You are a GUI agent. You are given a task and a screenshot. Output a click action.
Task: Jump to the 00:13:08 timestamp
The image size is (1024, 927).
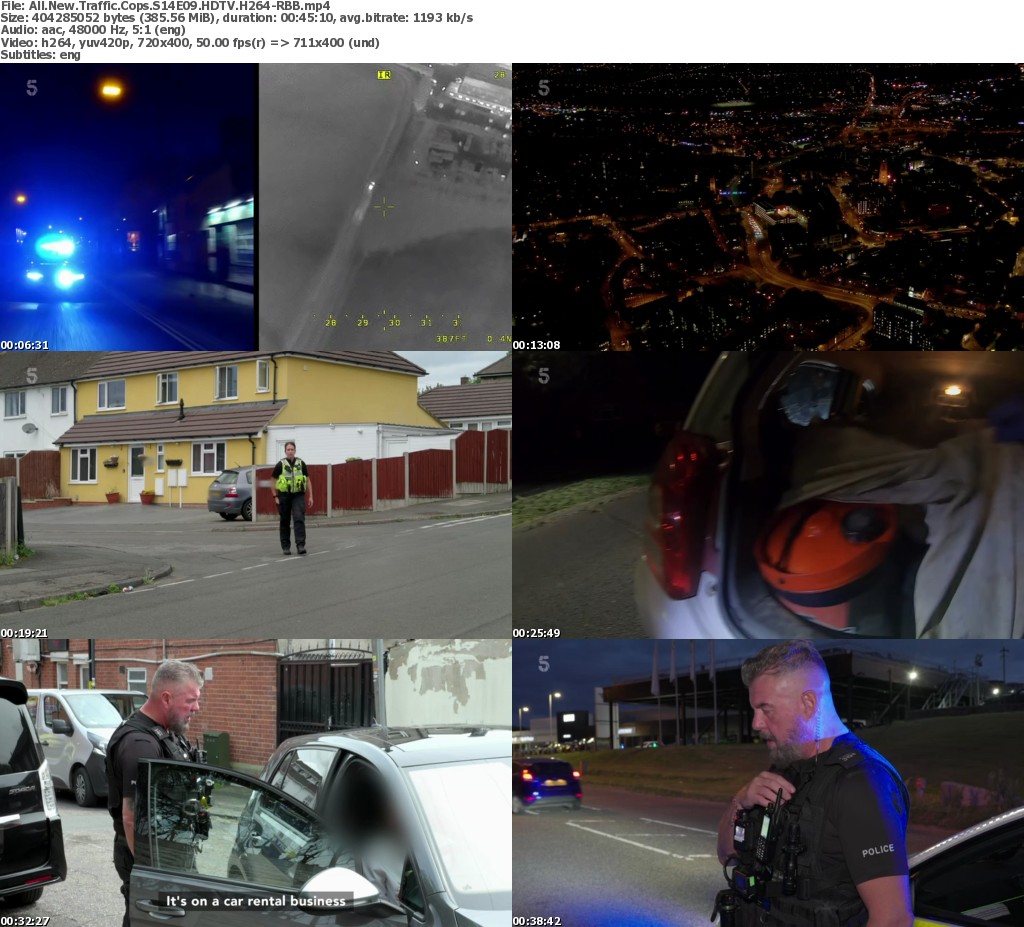(537, 344)
